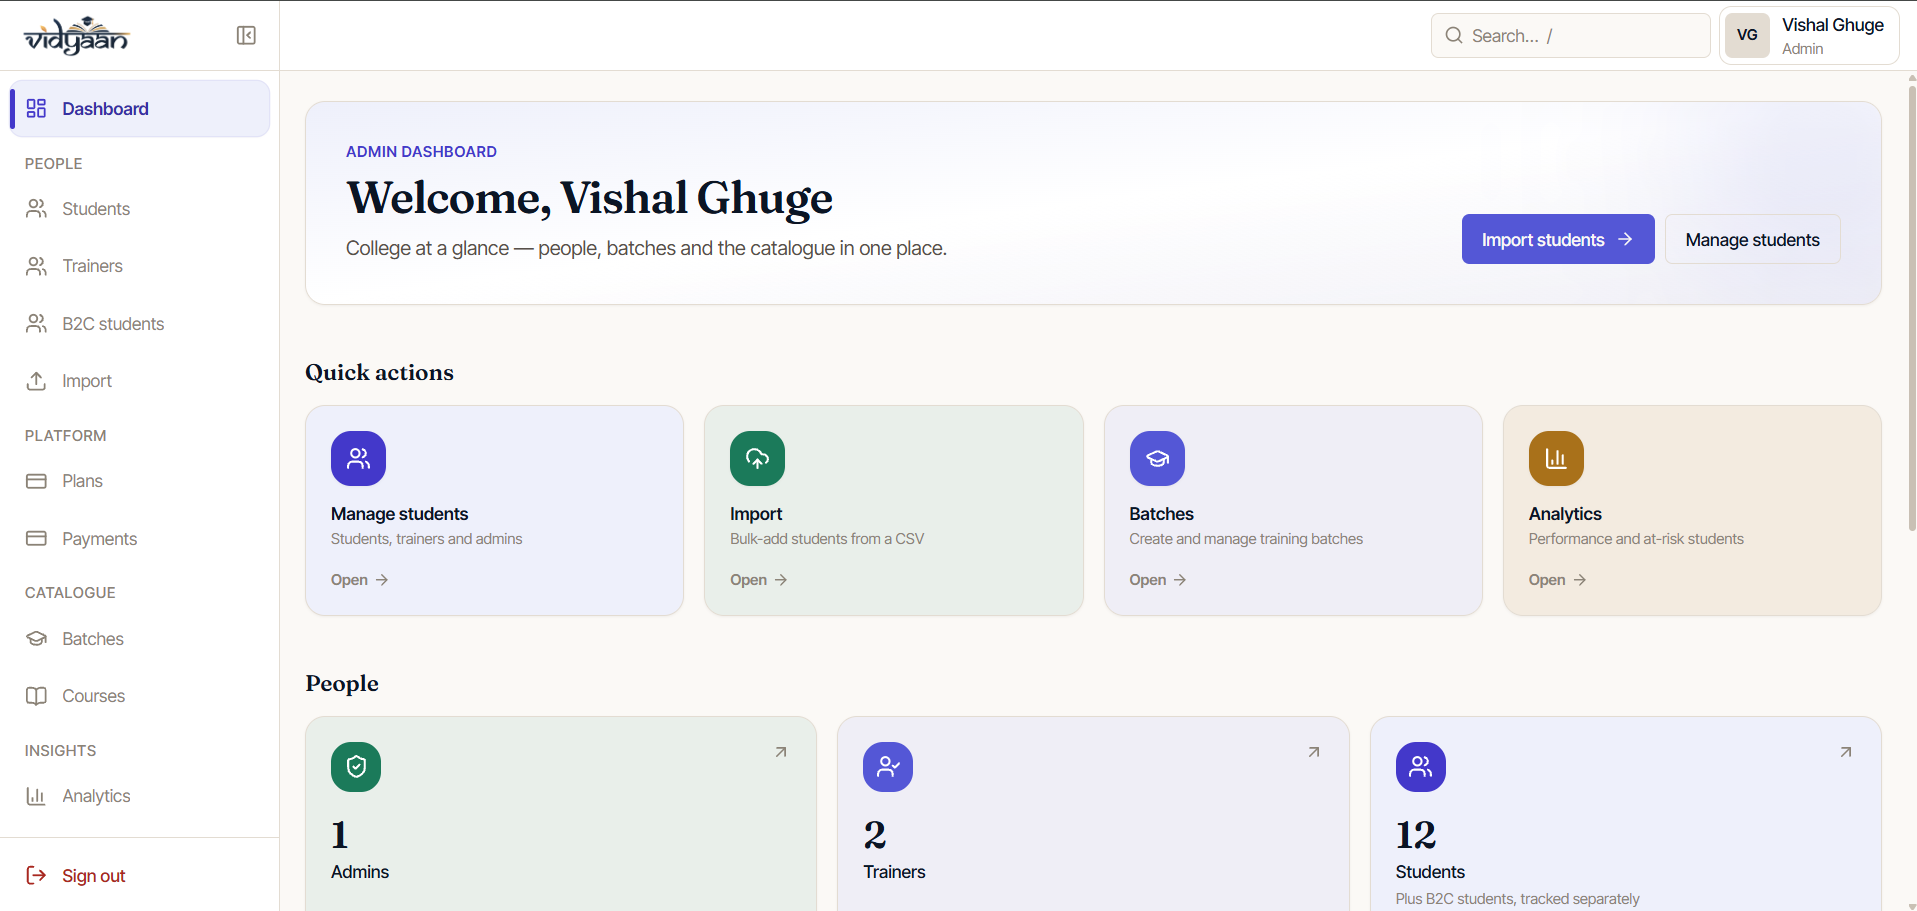Open the Import quick action link
Viewport: 1917px width, 911px height.
click(x=758, y=580)
